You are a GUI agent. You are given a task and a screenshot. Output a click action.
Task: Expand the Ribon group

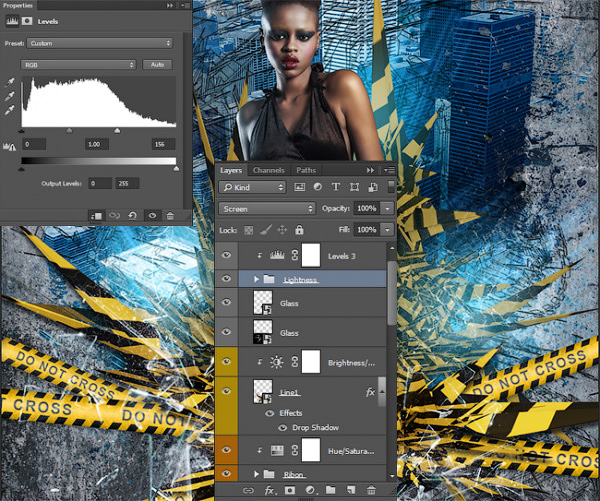256,475
